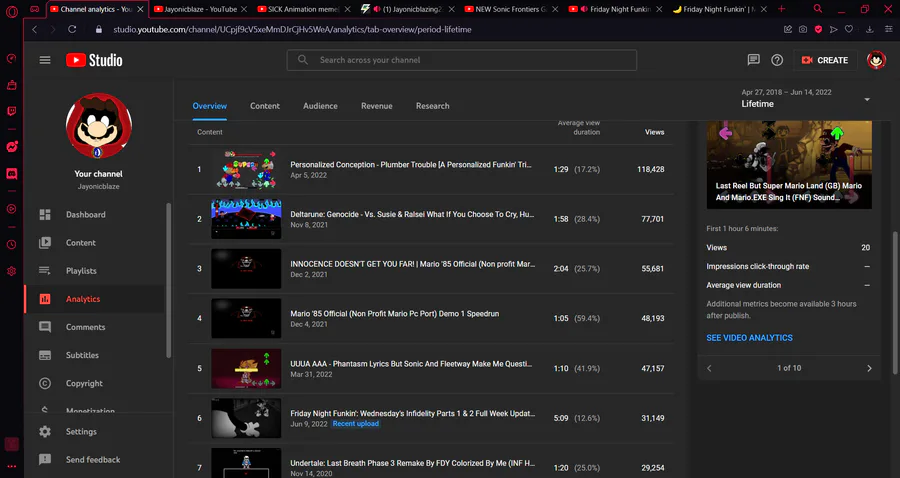
Task: Reload the page
Action: (72, 29)
